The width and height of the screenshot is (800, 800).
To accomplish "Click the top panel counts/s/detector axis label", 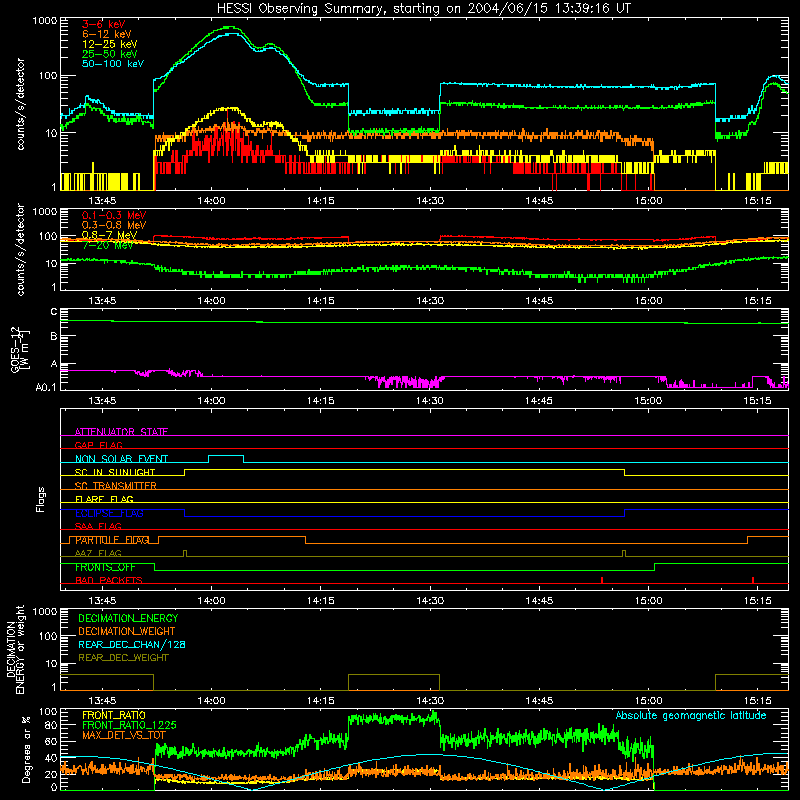I will [x=20, y=104].
